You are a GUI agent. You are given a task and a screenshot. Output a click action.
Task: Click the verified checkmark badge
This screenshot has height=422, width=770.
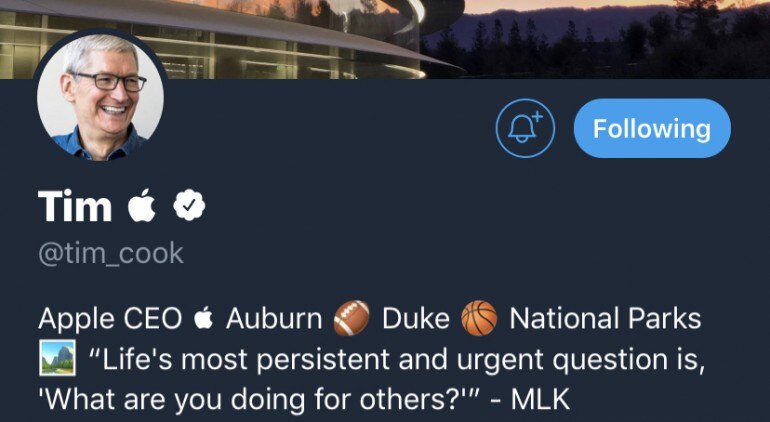[189, 207]
